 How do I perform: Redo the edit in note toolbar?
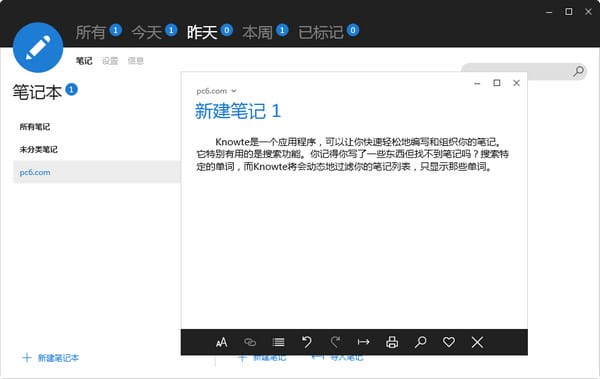tap(335, 342)
